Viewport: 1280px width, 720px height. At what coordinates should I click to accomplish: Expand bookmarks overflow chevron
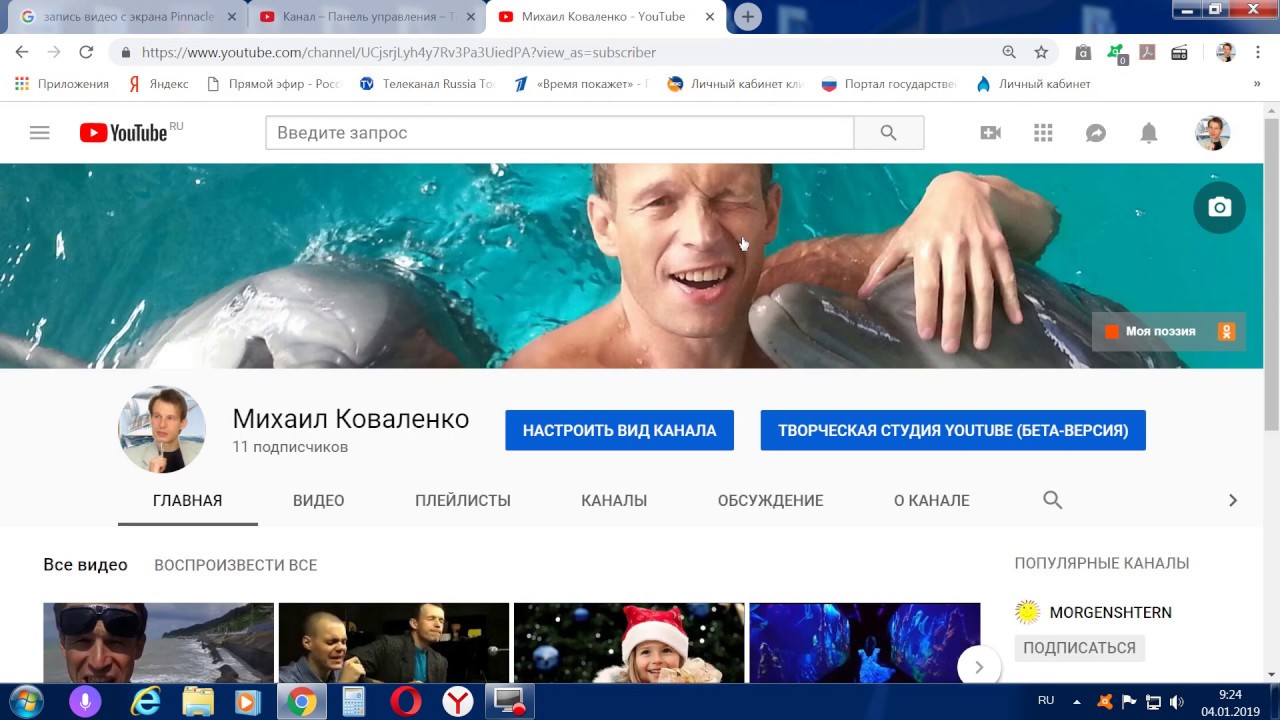(1257, 84)
